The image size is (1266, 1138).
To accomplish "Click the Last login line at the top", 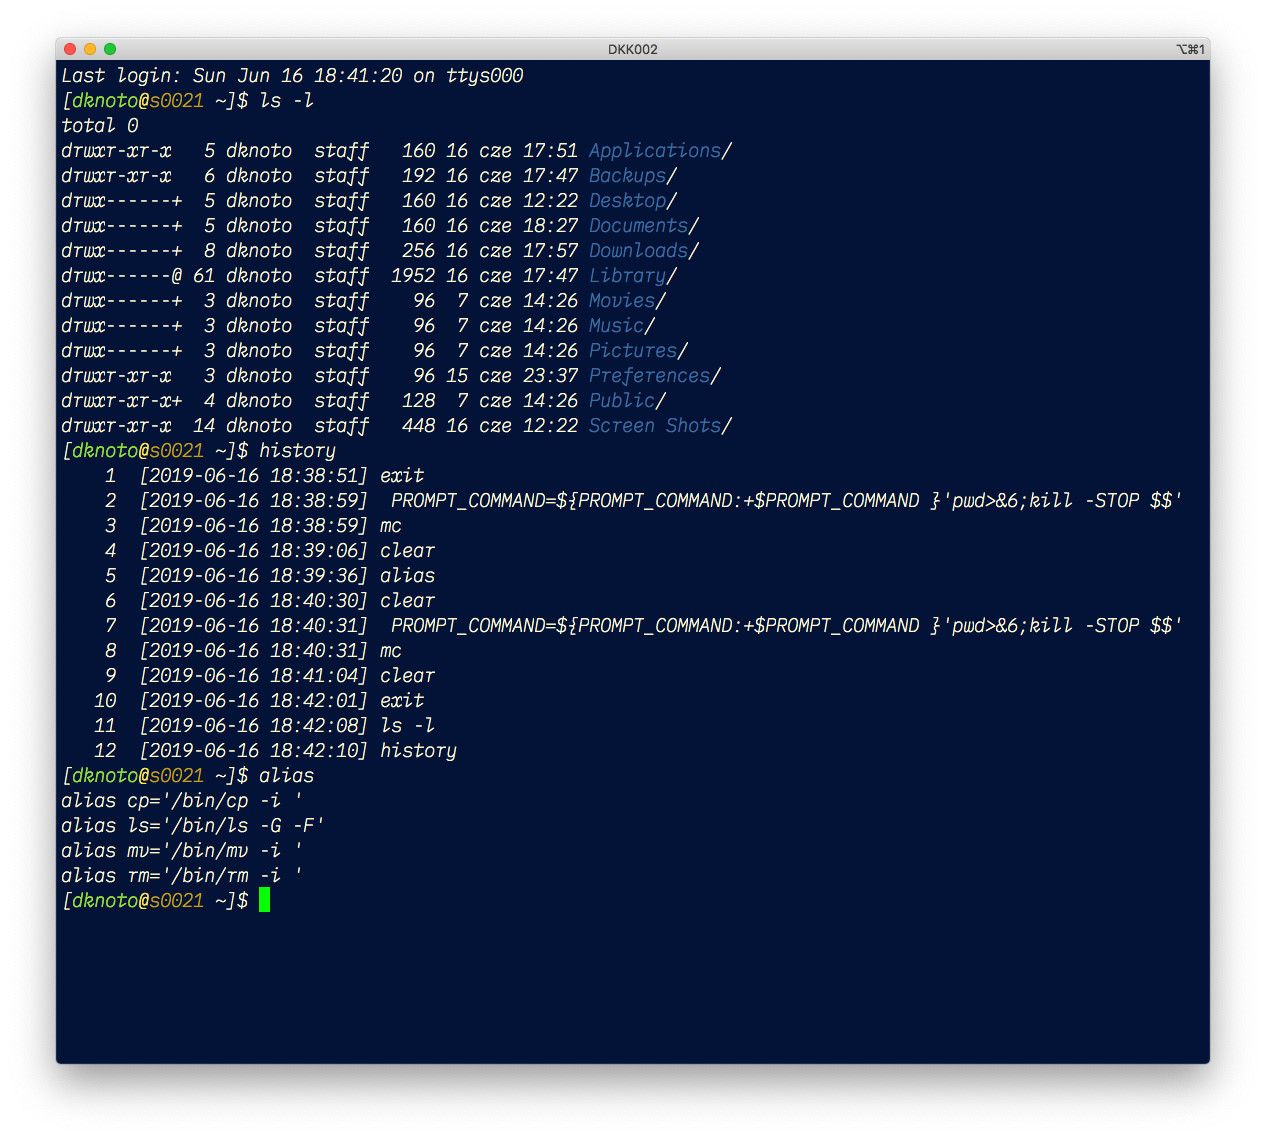I will pos(292,76).
